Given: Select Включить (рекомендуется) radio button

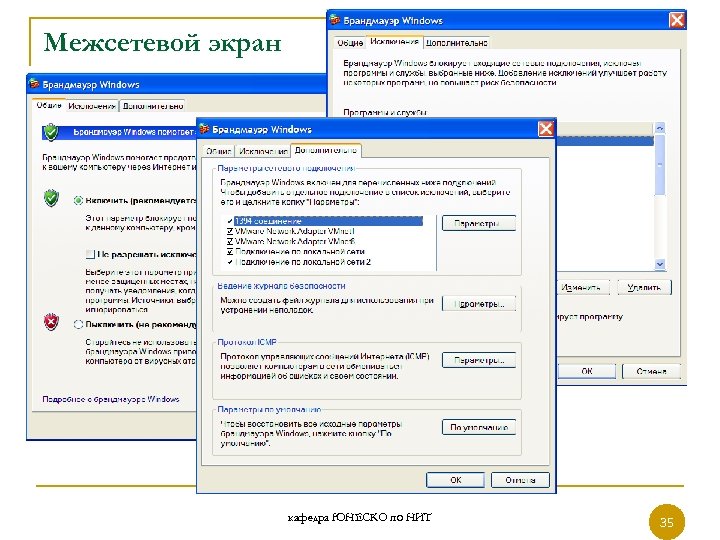Looking at the screenshot, I should pyautogui.click(x=78, y=200).
